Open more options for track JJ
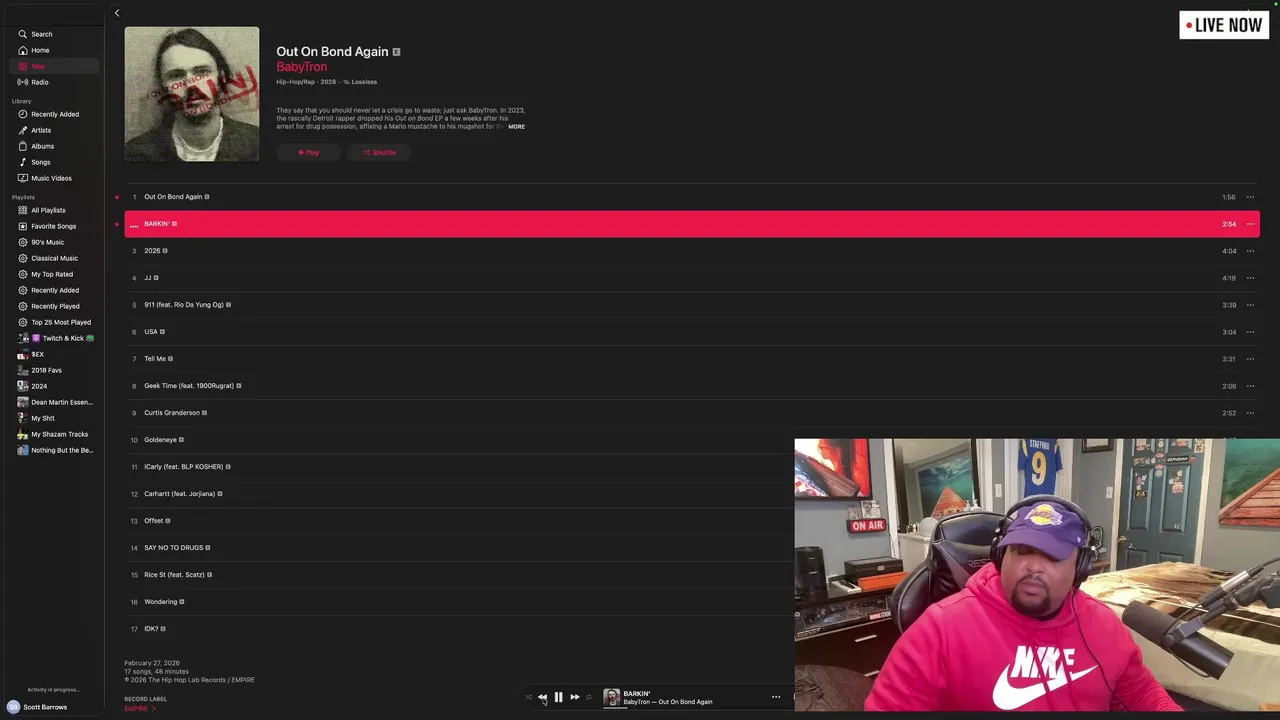 [1250, 278]
